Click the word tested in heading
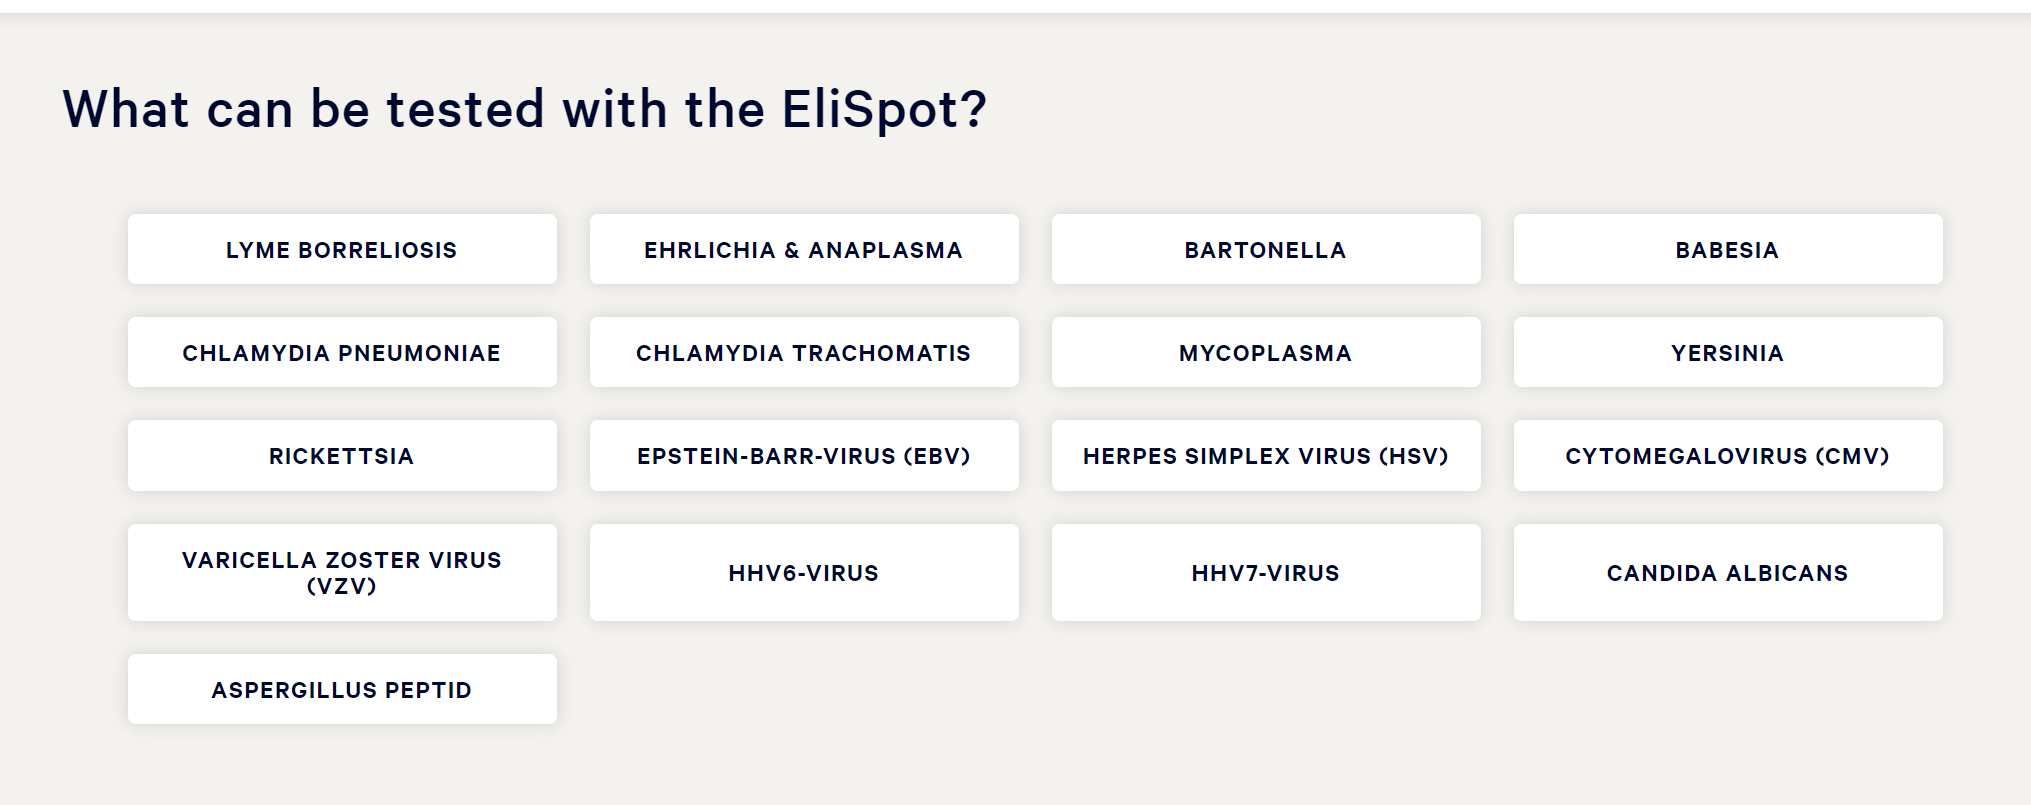 [x=466, y=109]
